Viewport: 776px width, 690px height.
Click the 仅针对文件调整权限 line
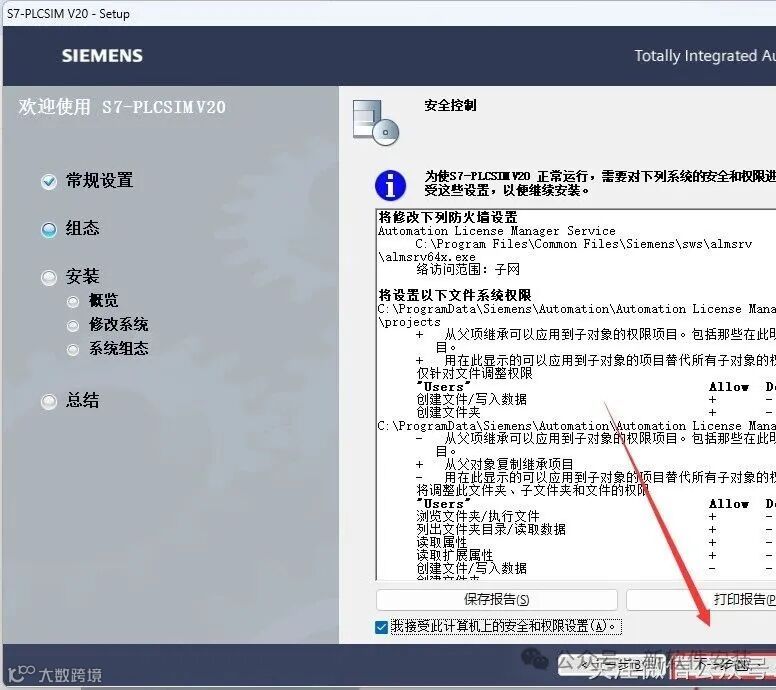[475, 373]
